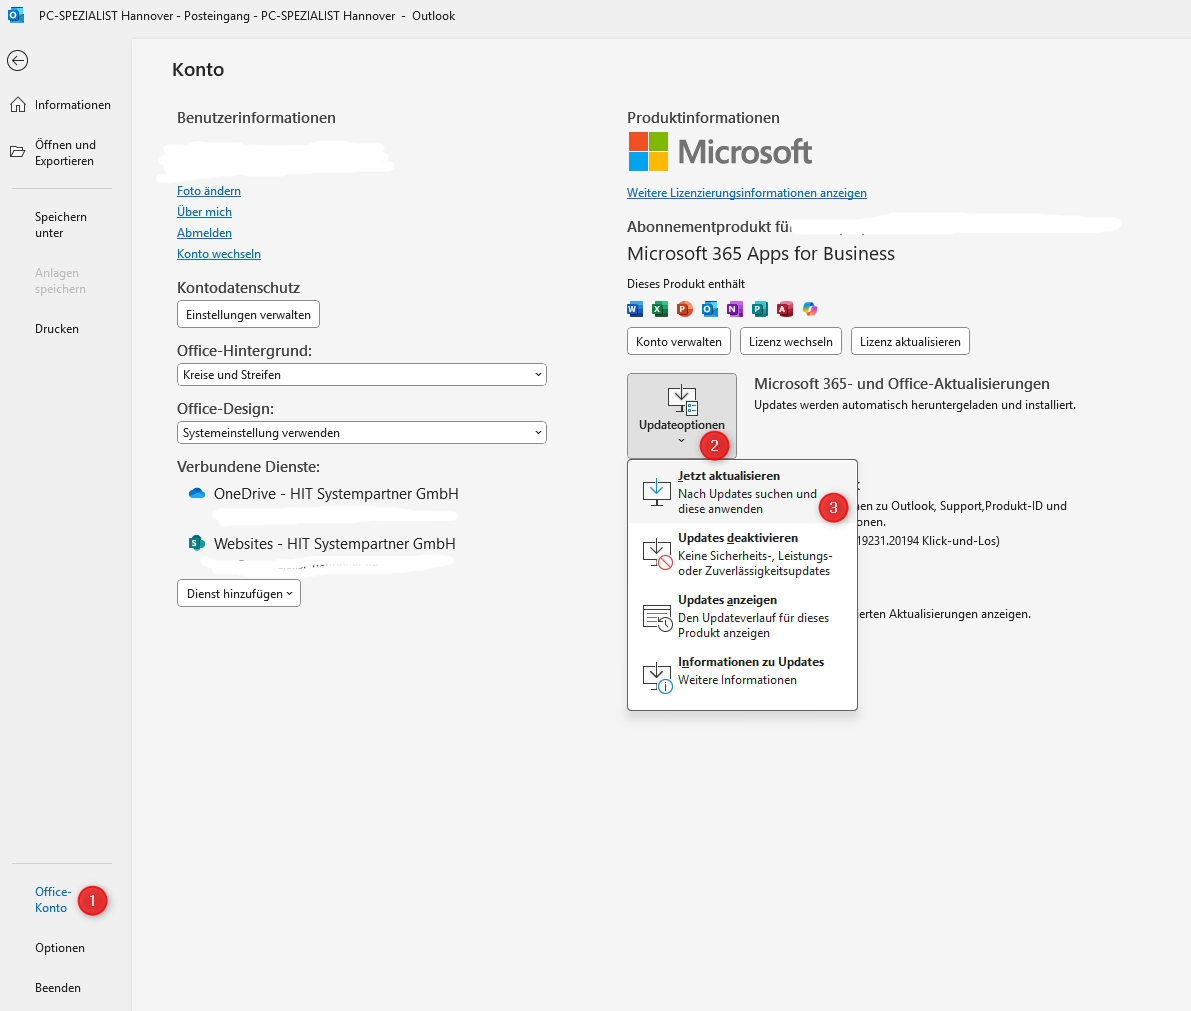This screenshot has height=1011, width=1191.
Task: Follow the Foto ändern link
Action: point(209,191)
